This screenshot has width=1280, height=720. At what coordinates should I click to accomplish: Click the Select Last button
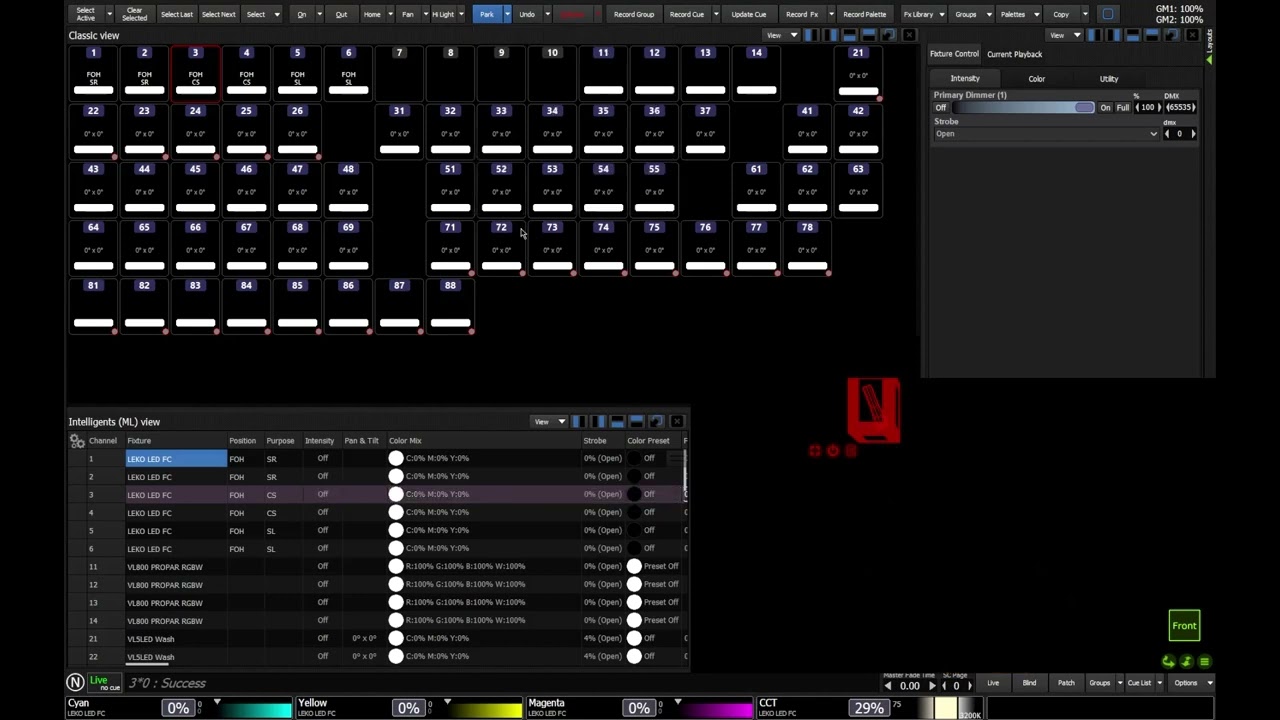pos(176,14)
